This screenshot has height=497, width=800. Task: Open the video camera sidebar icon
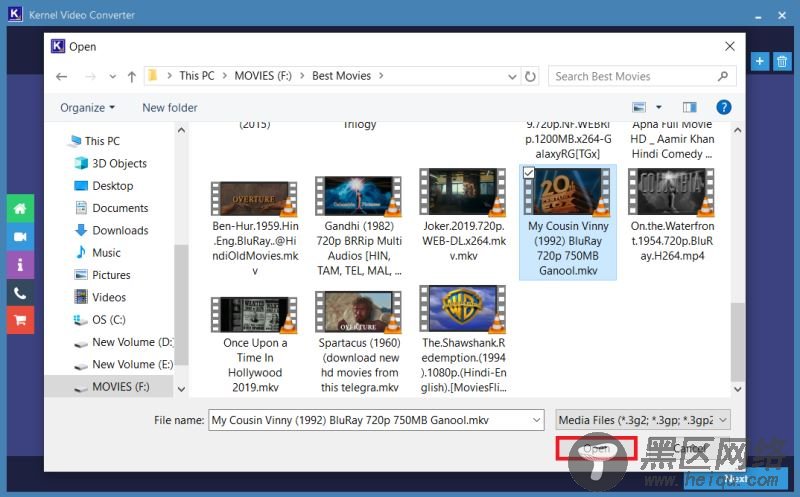click(20, 236)
